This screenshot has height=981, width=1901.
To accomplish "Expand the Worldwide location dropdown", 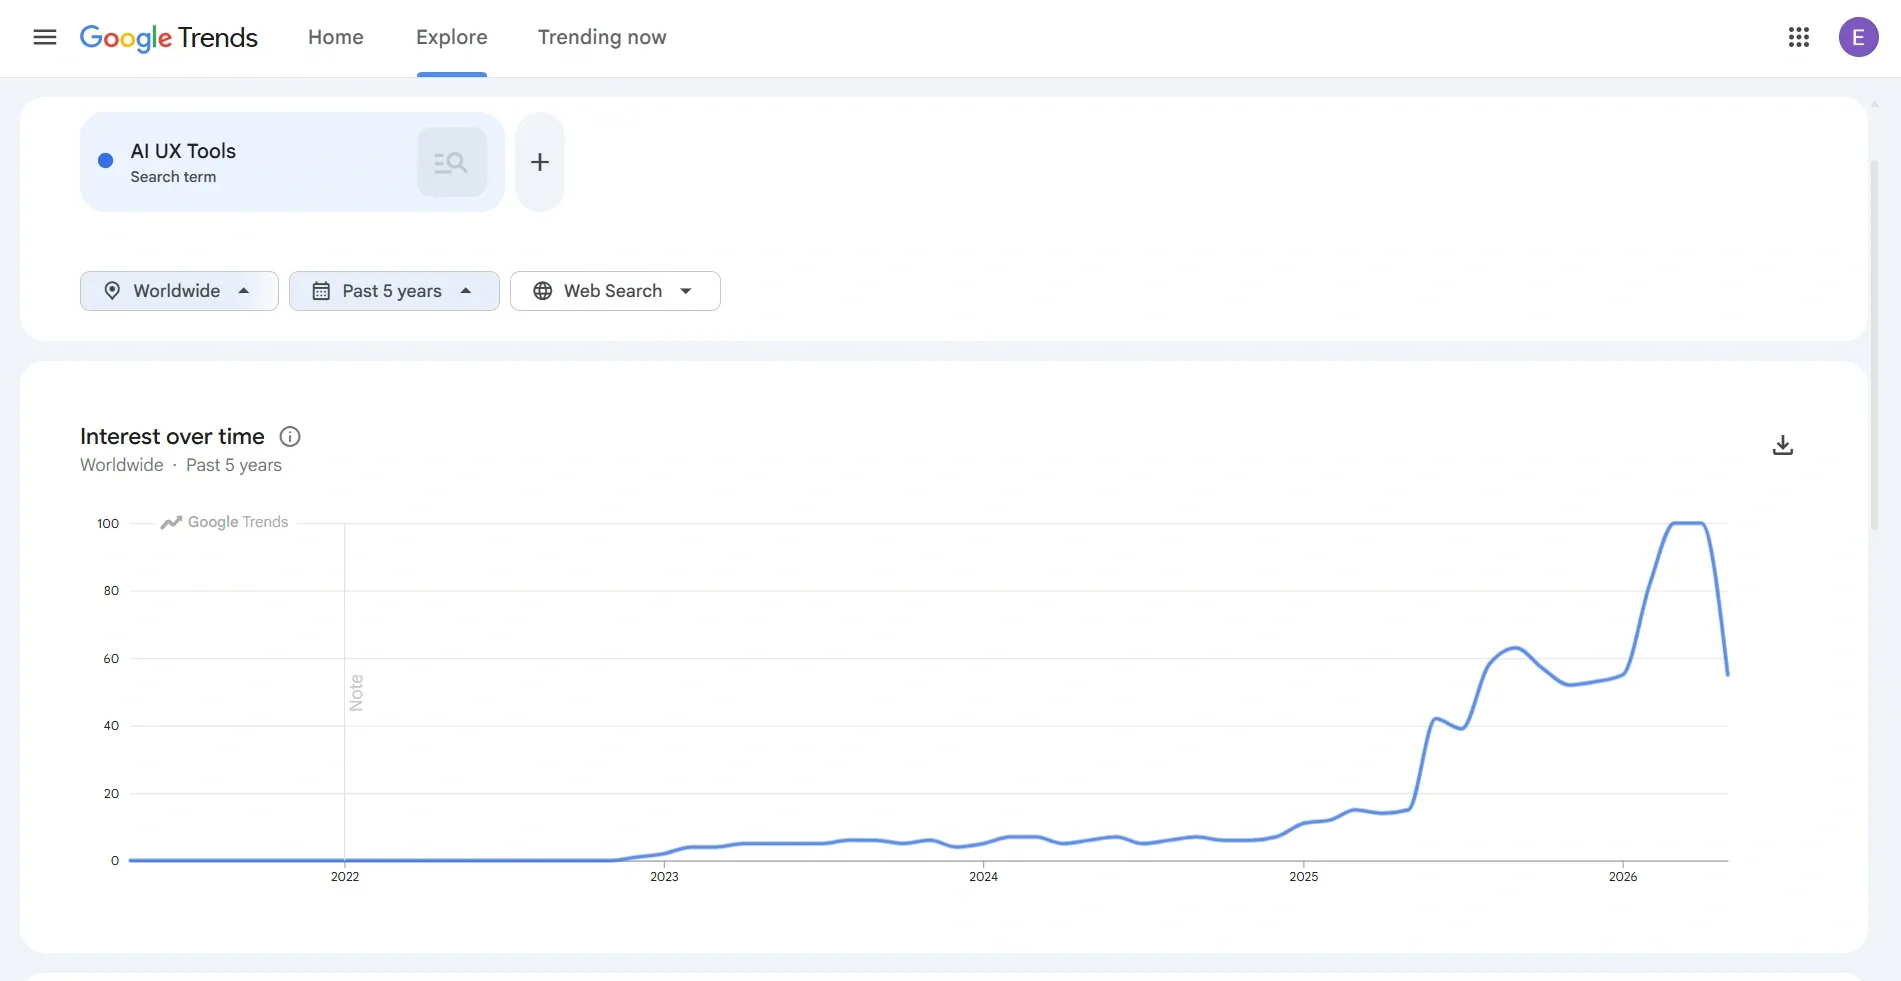I will coord(179,291).
